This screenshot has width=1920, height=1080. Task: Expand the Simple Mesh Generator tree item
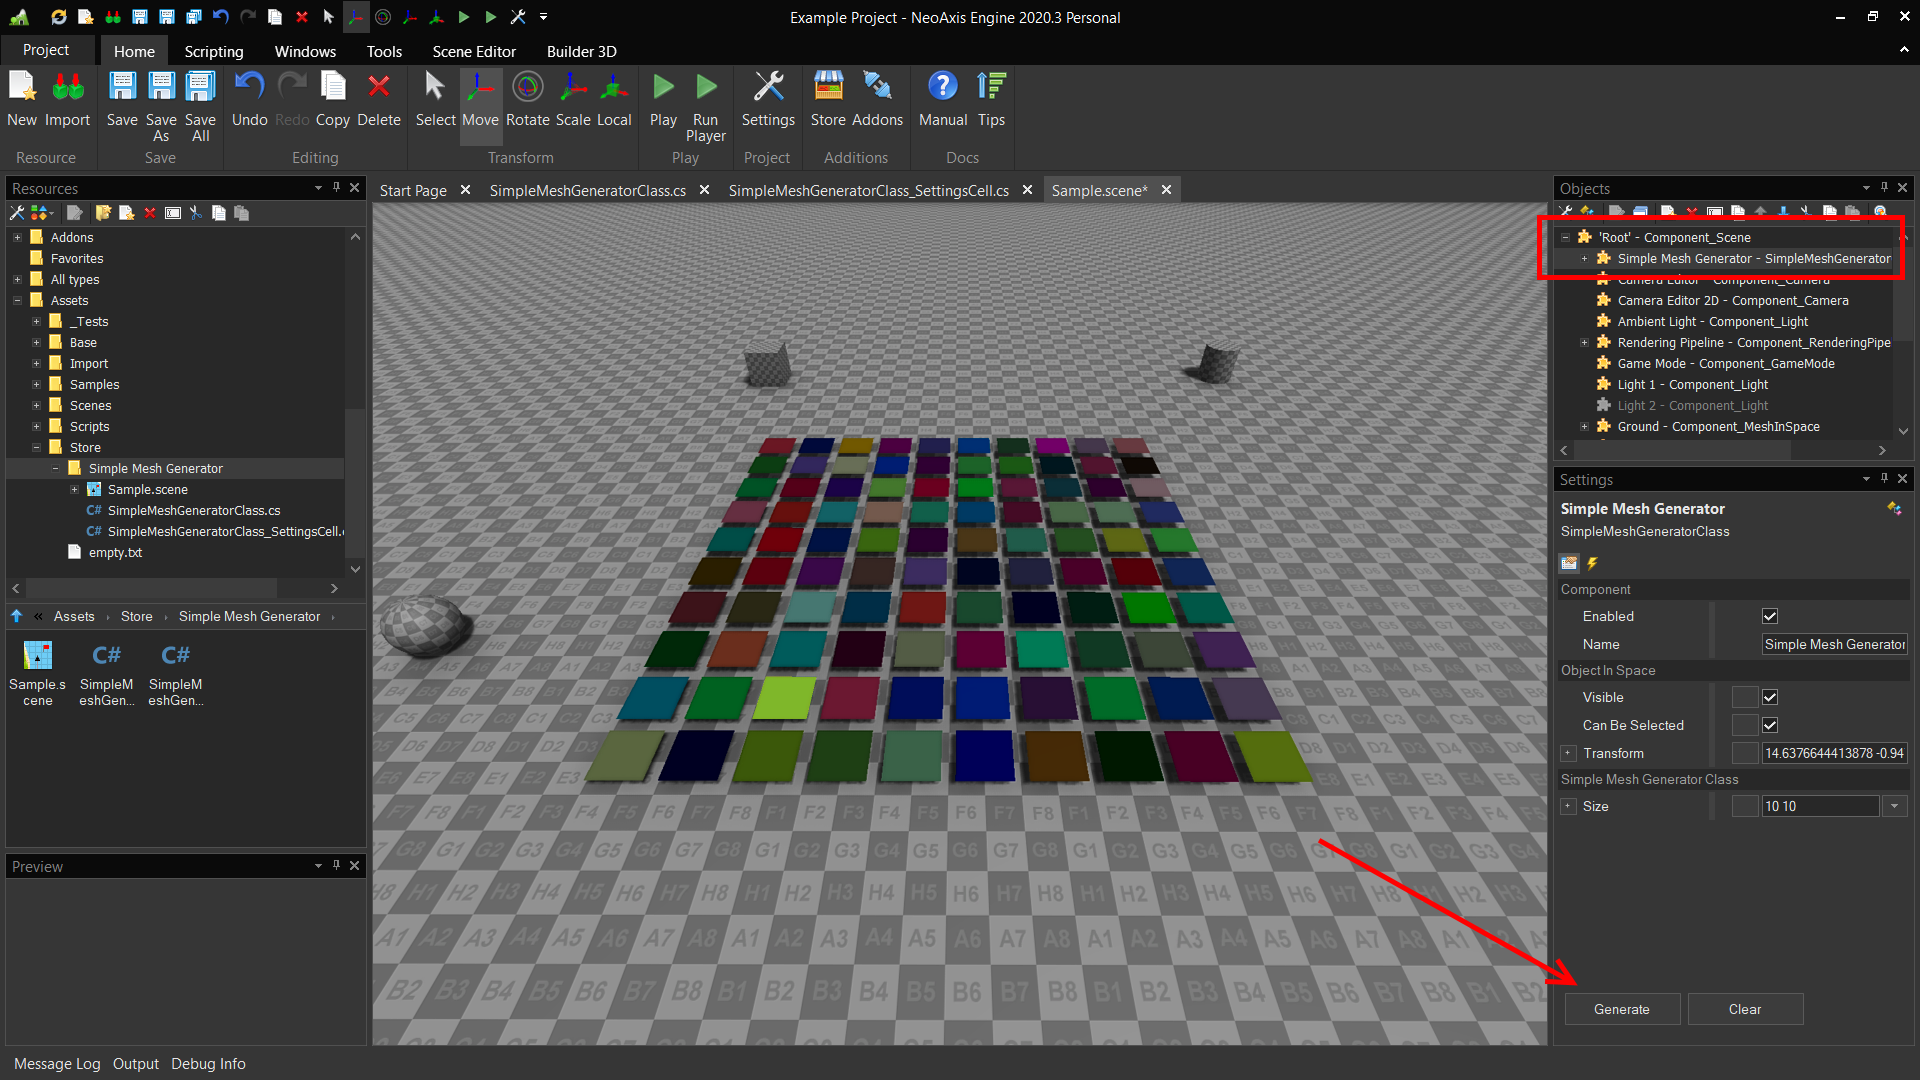click(1583, 259)
